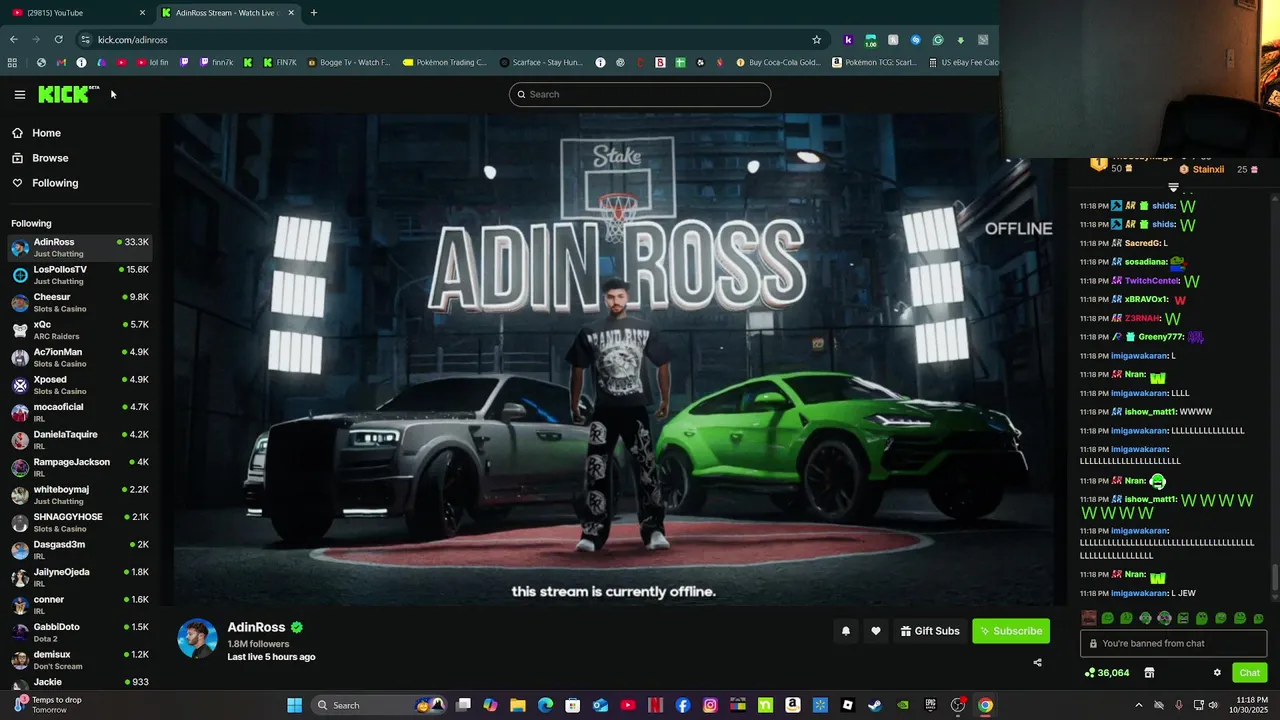Open mocaoficial channel in Following list
The height and width of the screenshot is (720, 1280).
point(80,412)
